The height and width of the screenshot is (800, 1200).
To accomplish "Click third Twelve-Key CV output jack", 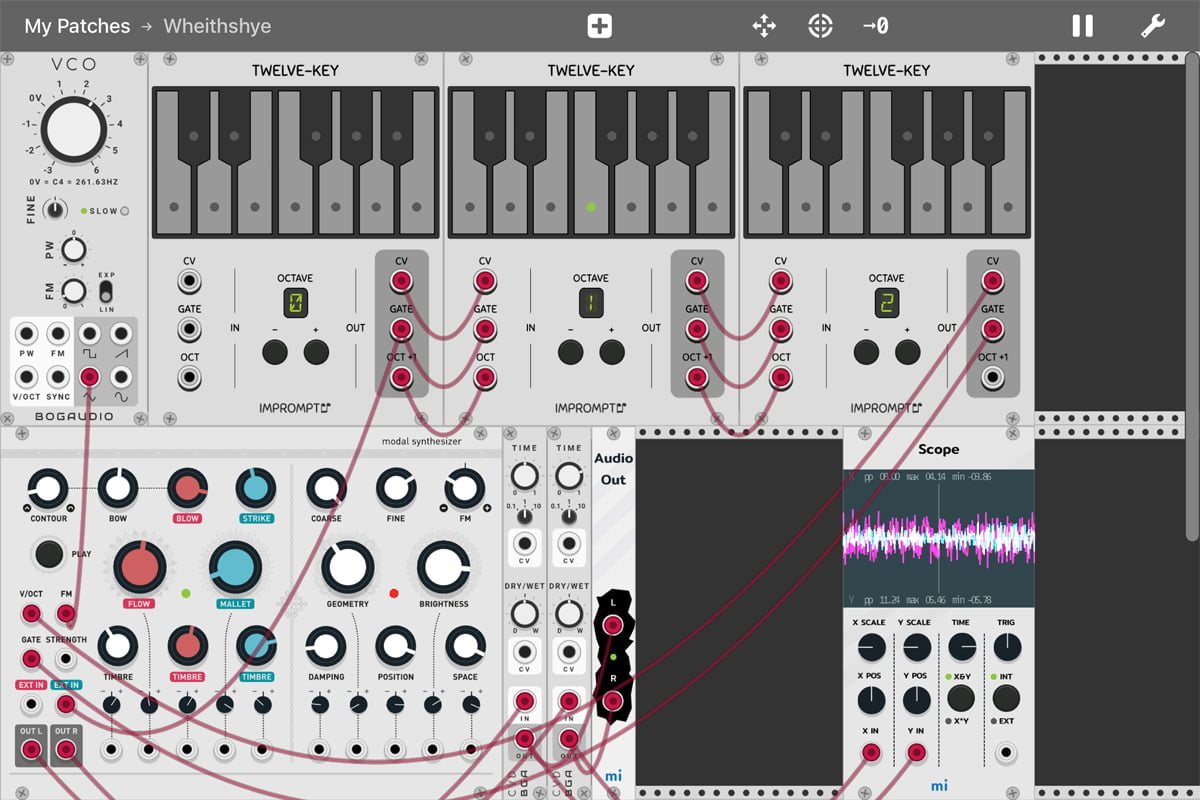I will click(x=992, y=281).
